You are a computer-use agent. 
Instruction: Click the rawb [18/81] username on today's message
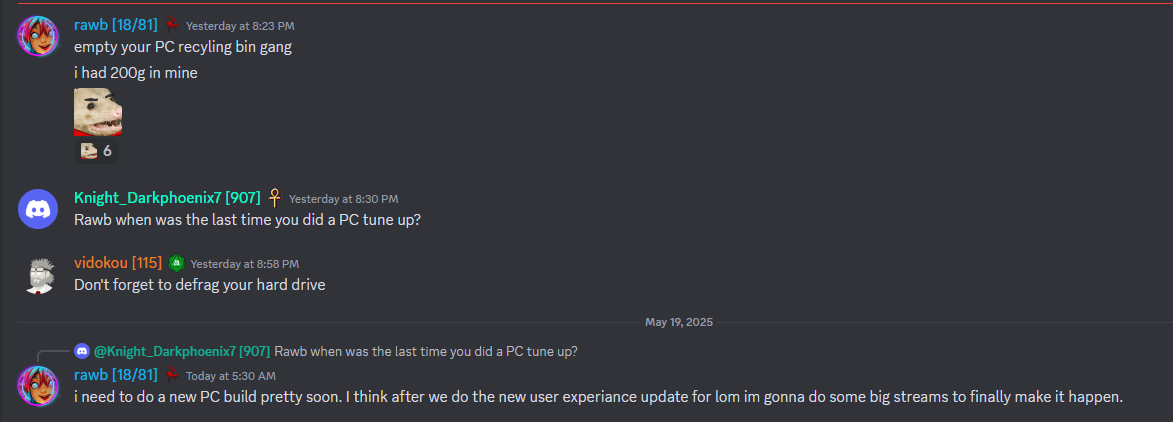pos(116,375)
